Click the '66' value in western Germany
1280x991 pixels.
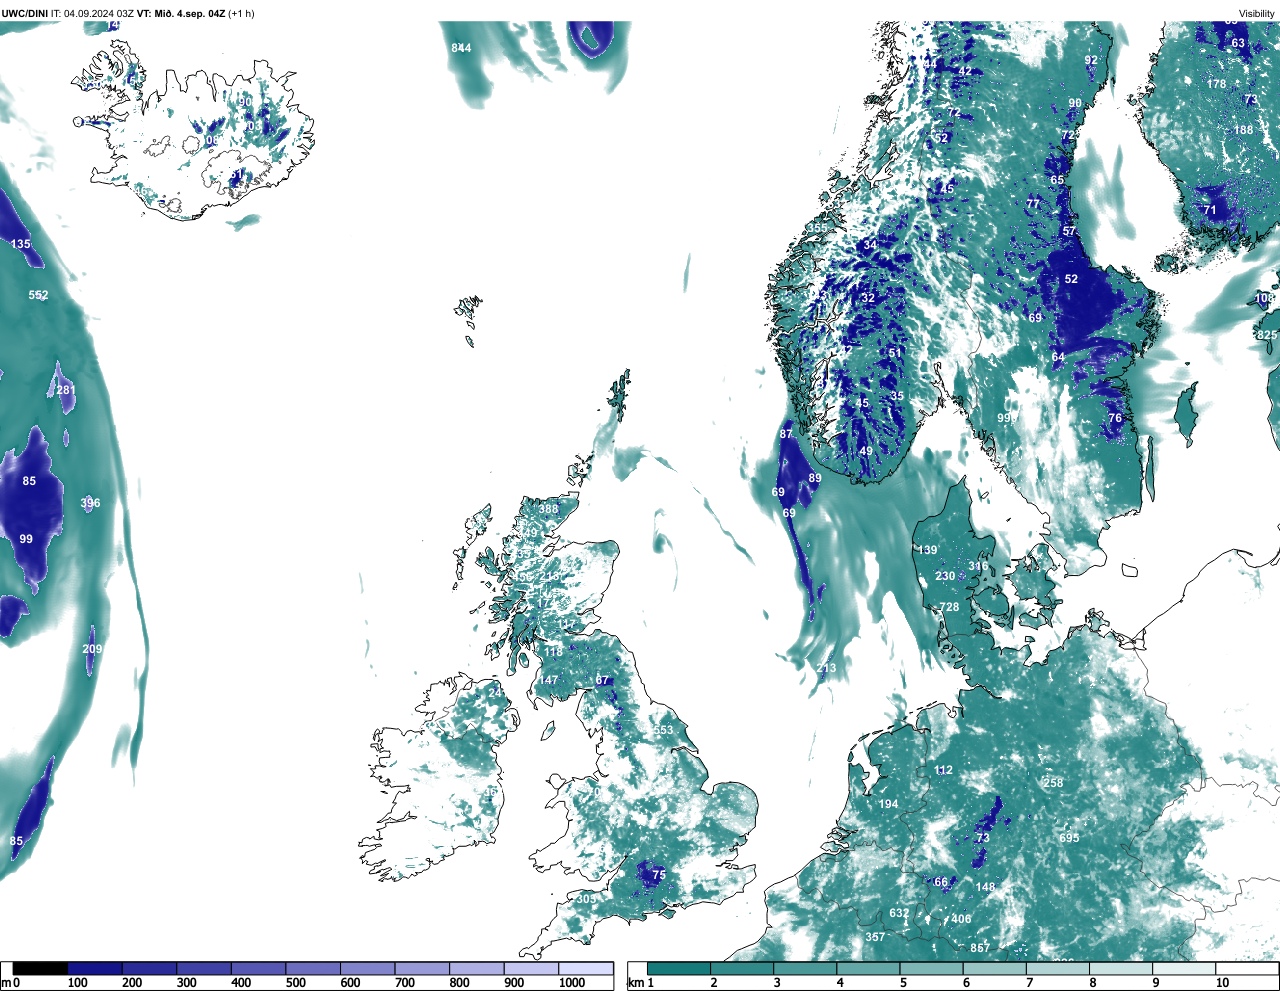(941, 882)
